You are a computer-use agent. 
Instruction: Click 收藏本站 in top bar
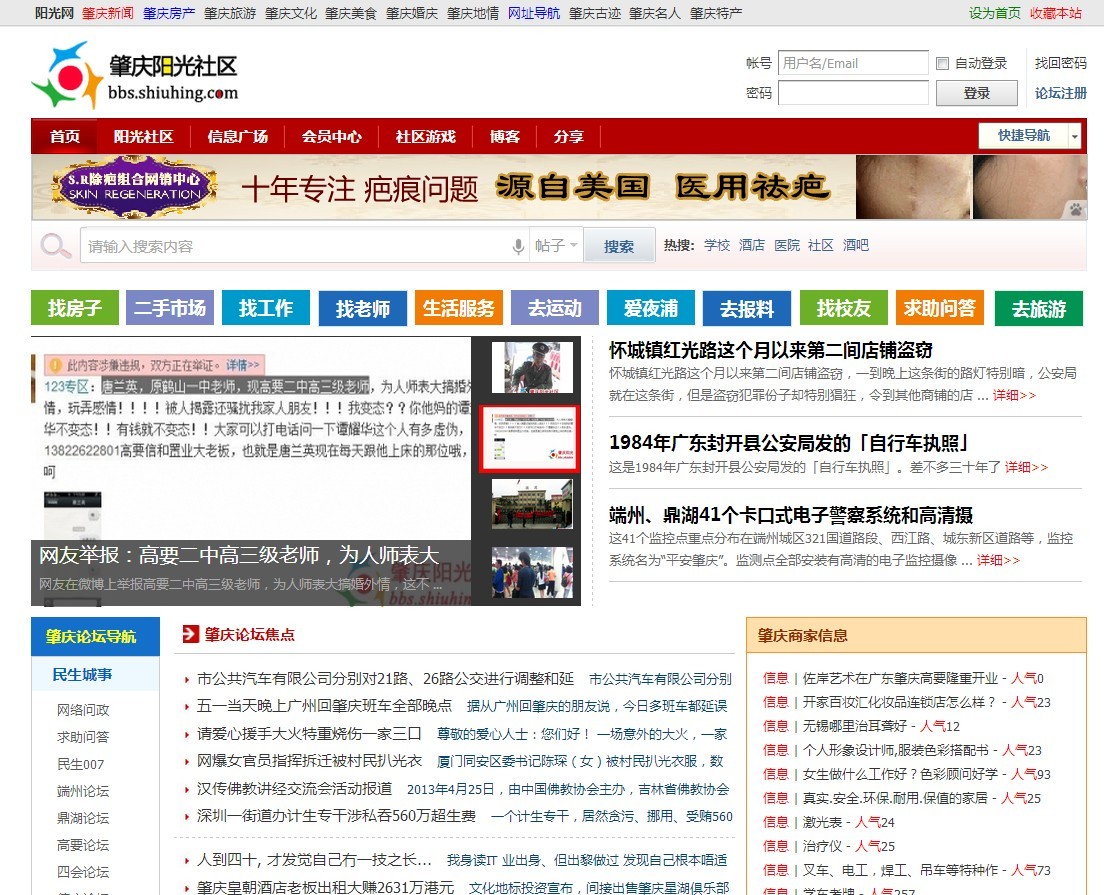pos(1055,13)
